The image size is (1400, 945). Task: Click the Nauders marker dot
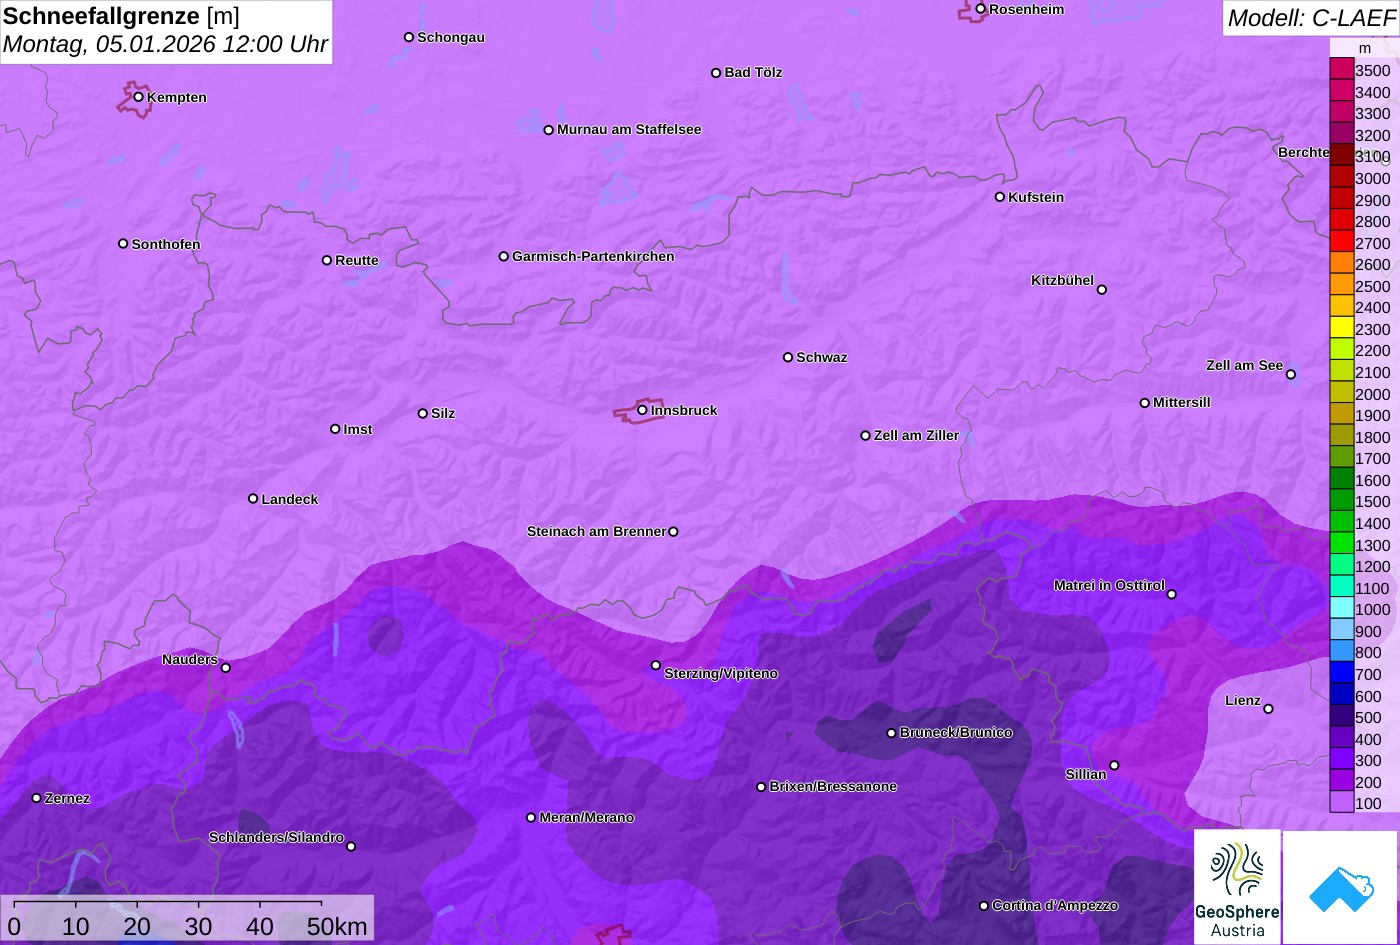[226, 668]
